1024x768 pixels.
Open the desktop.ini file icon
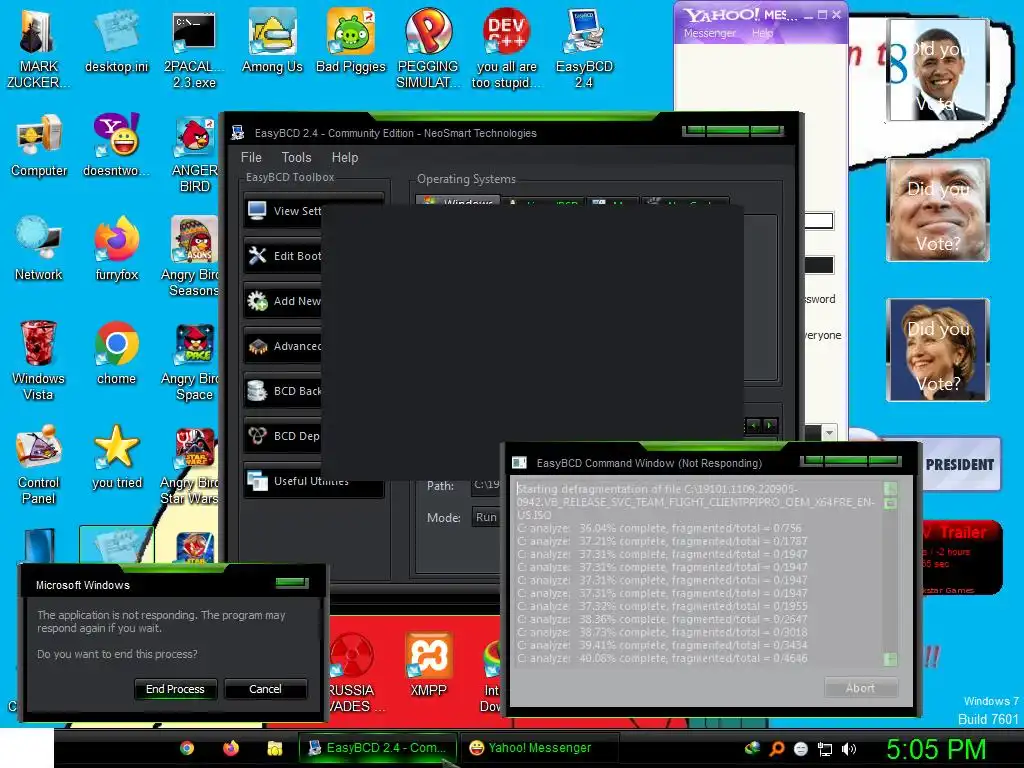click(x=116, y=40)
